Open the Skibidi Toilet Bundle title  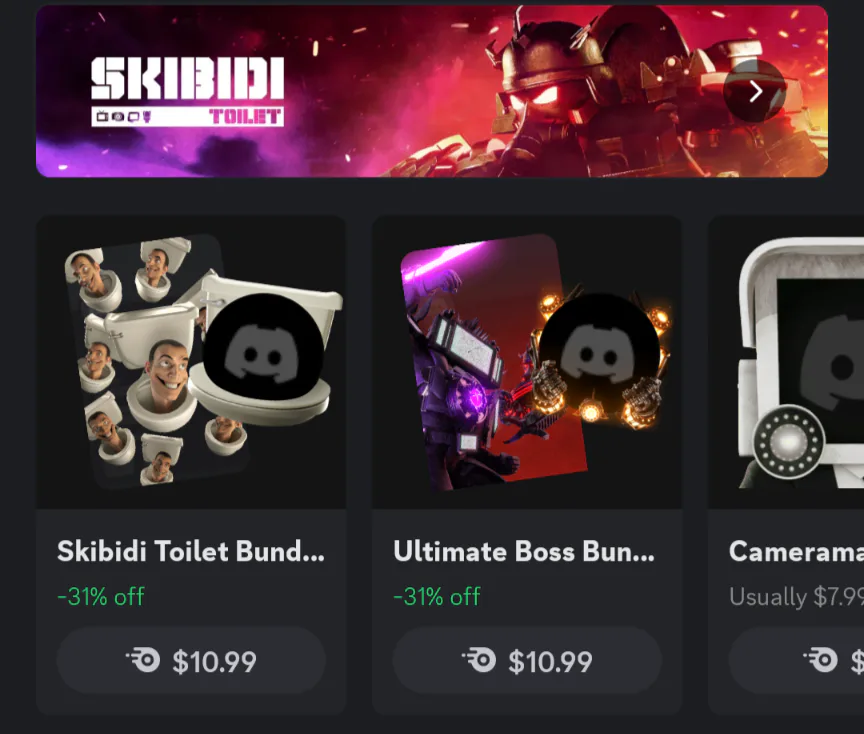click(191, 551)
